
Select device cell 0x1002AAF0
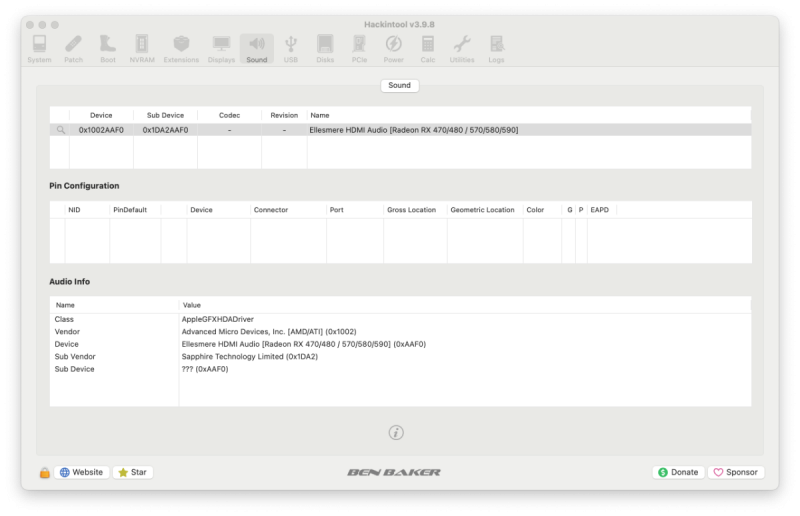[101, 130]
